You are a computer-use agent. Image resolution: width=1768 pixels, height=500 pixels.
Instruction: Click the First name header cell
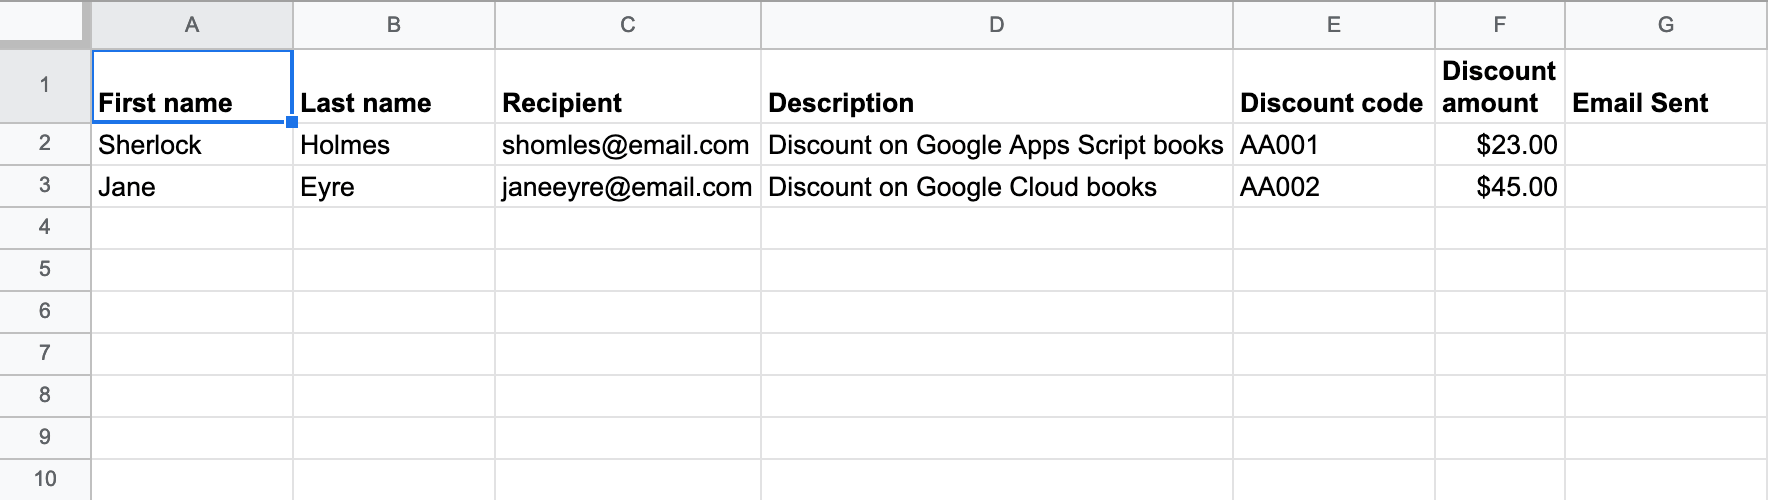point(192,86)
